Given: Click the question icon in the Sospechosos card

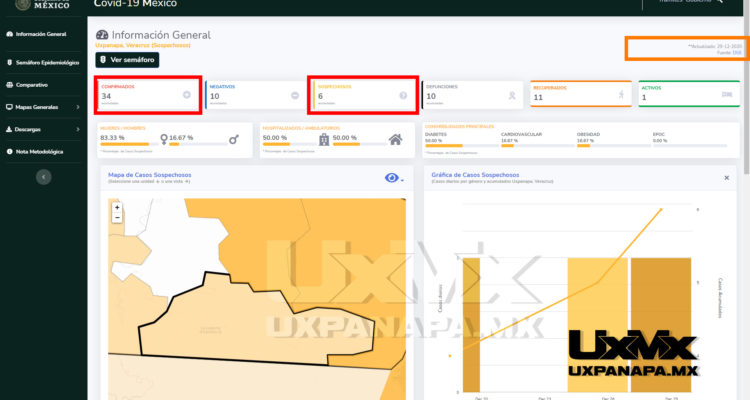Looking at the screenshot, I should pyautogui.click(x=403, y=96).
